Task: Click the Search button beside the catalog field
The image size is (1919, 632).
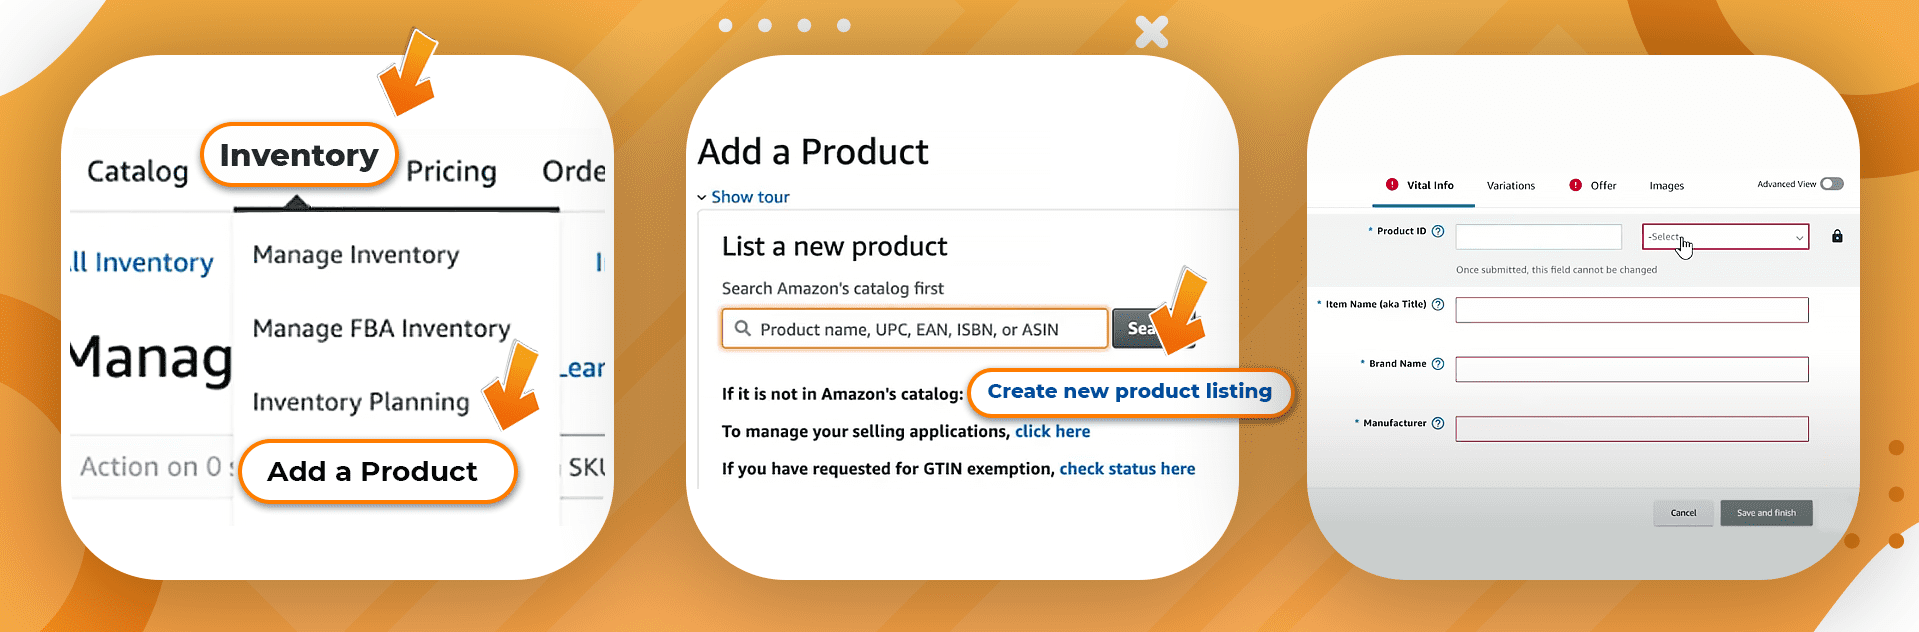Action: pyautogui.click(x=1140, y=328)
